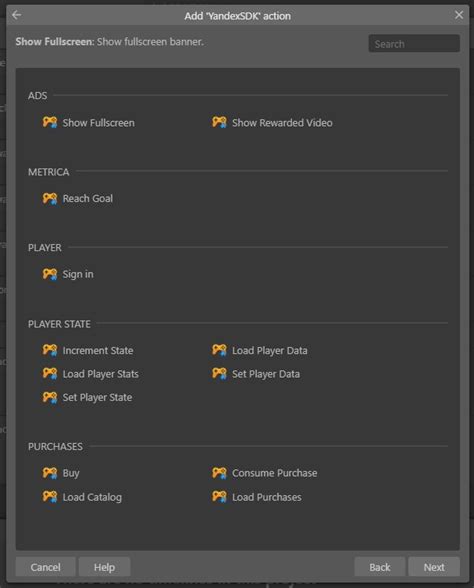Screen dimensions: 474x588
Task: Click the Next button
Action: 434,567
